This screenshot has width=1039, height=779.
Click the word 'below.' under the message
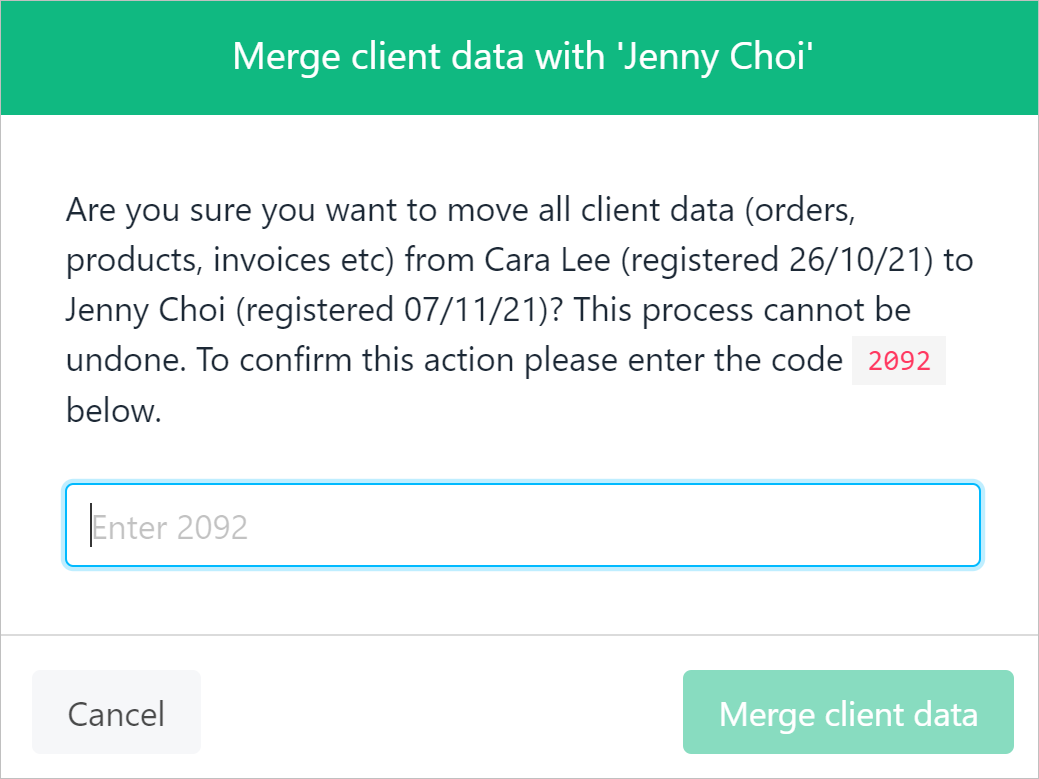click(114, 410)
